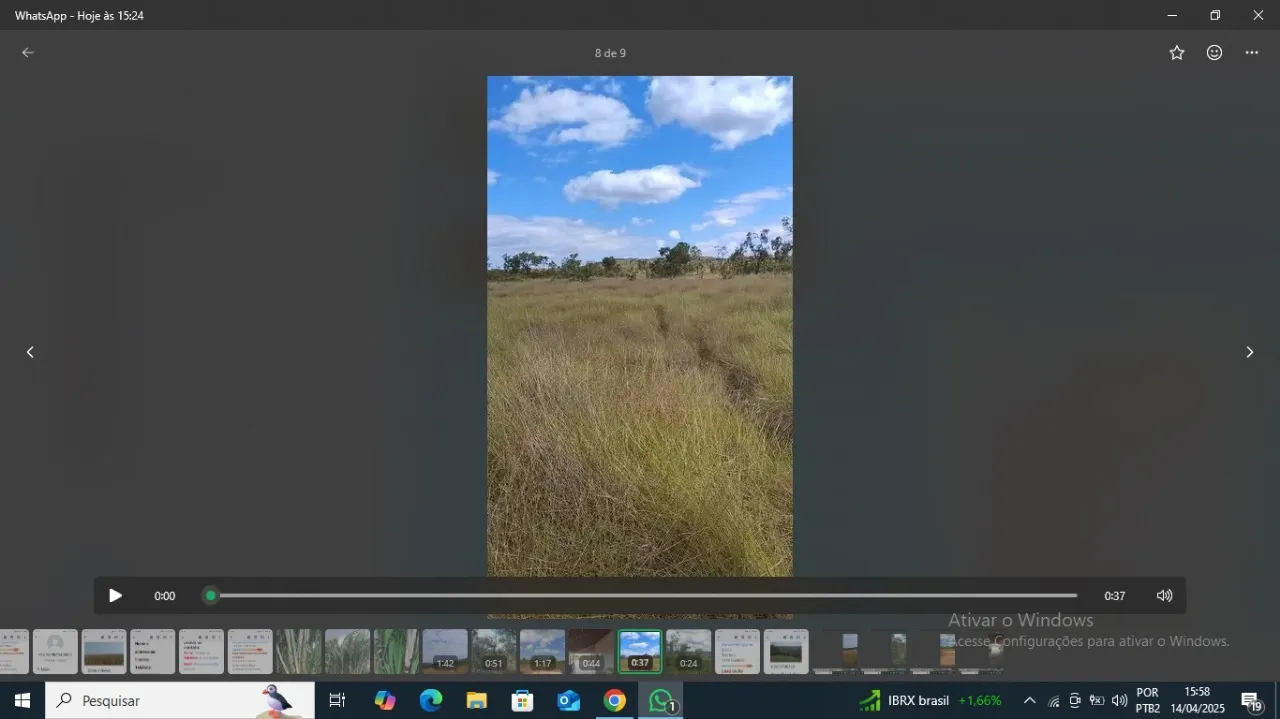
Task: Open Google Chrome from the taskbar
Action: (x=614, y=701)
